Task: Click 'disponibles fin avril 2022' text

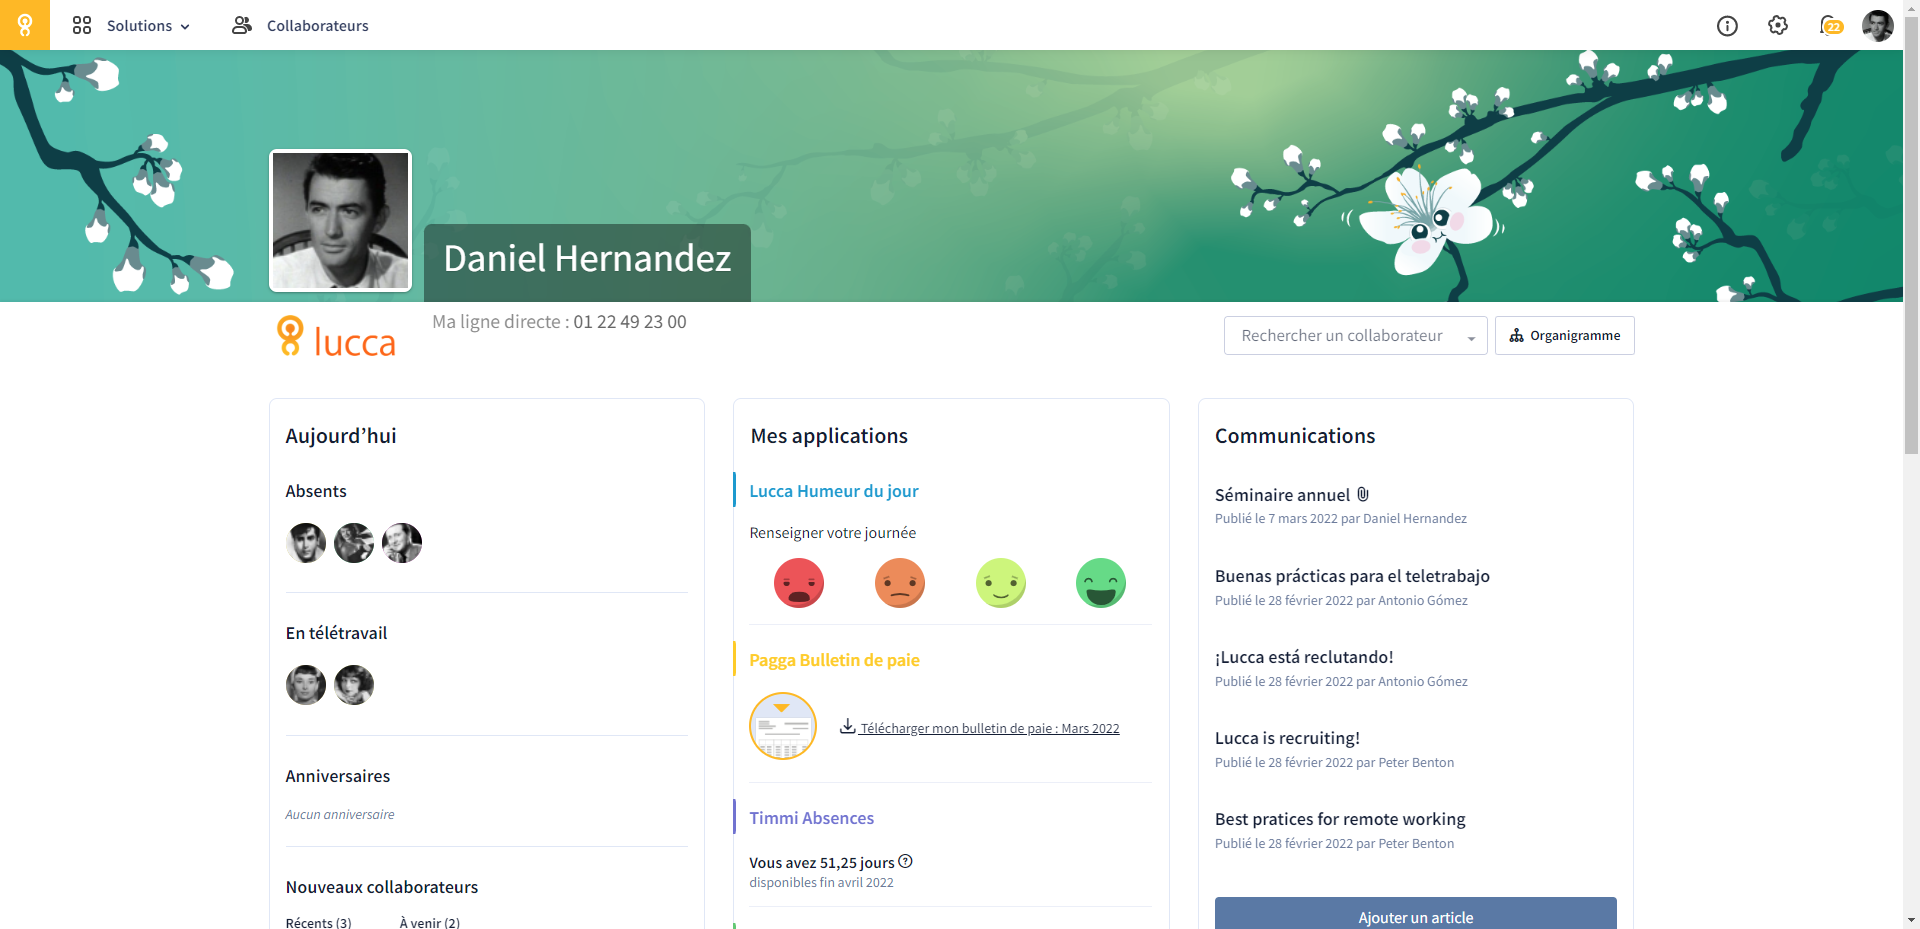Action: pyautogui.click(x=821, y=882)
